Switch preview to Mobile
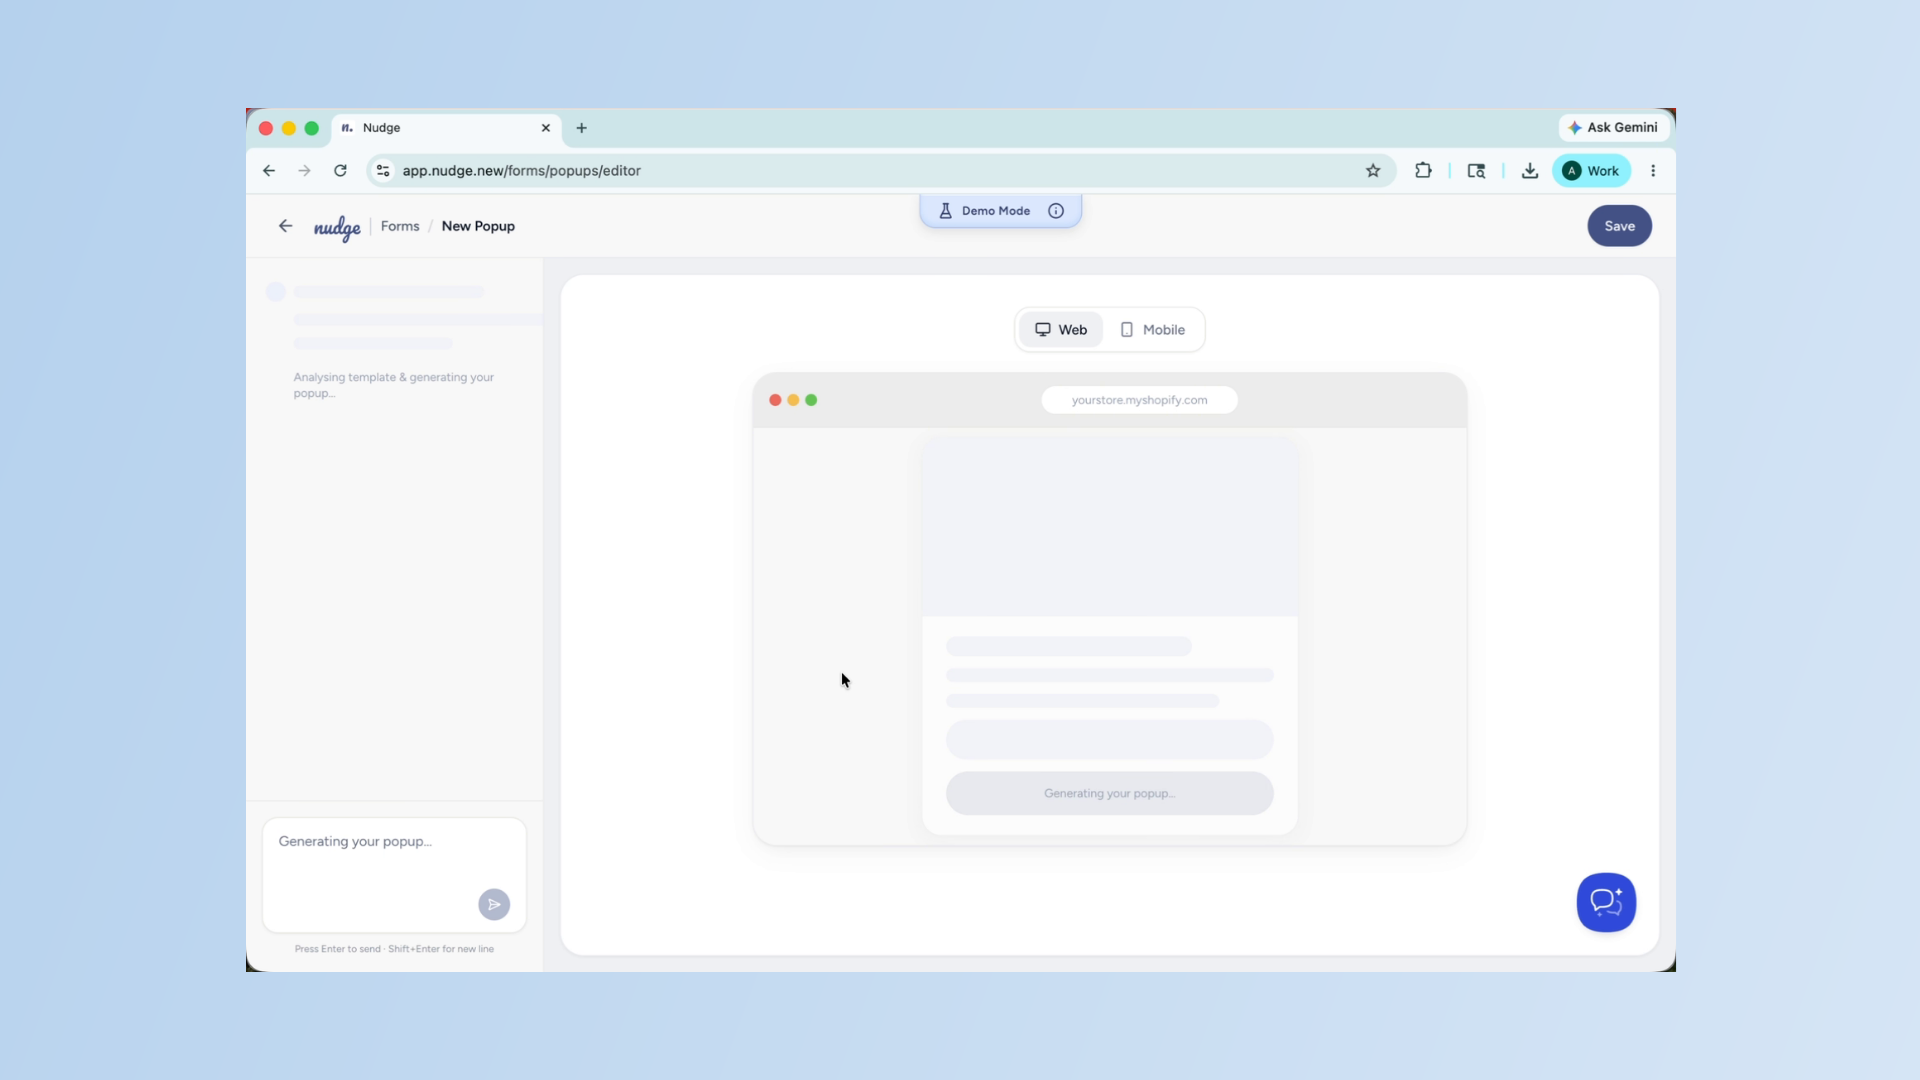1920x1080 pixels. pos(1152,330)
